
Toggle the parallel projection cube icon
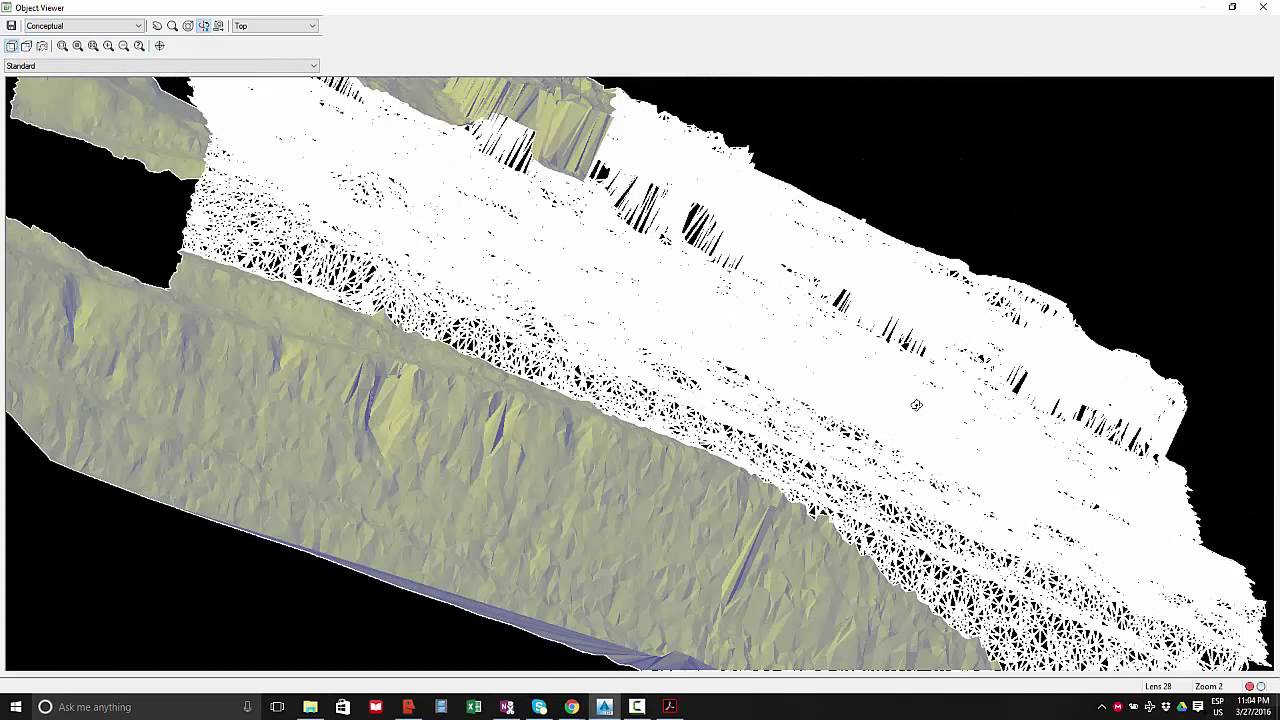[11, 46]
